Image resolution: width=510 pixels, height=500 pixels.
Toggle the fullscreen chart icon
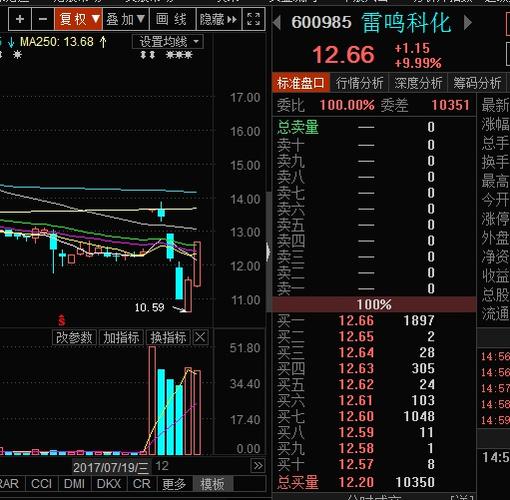[x=254, y=19]
